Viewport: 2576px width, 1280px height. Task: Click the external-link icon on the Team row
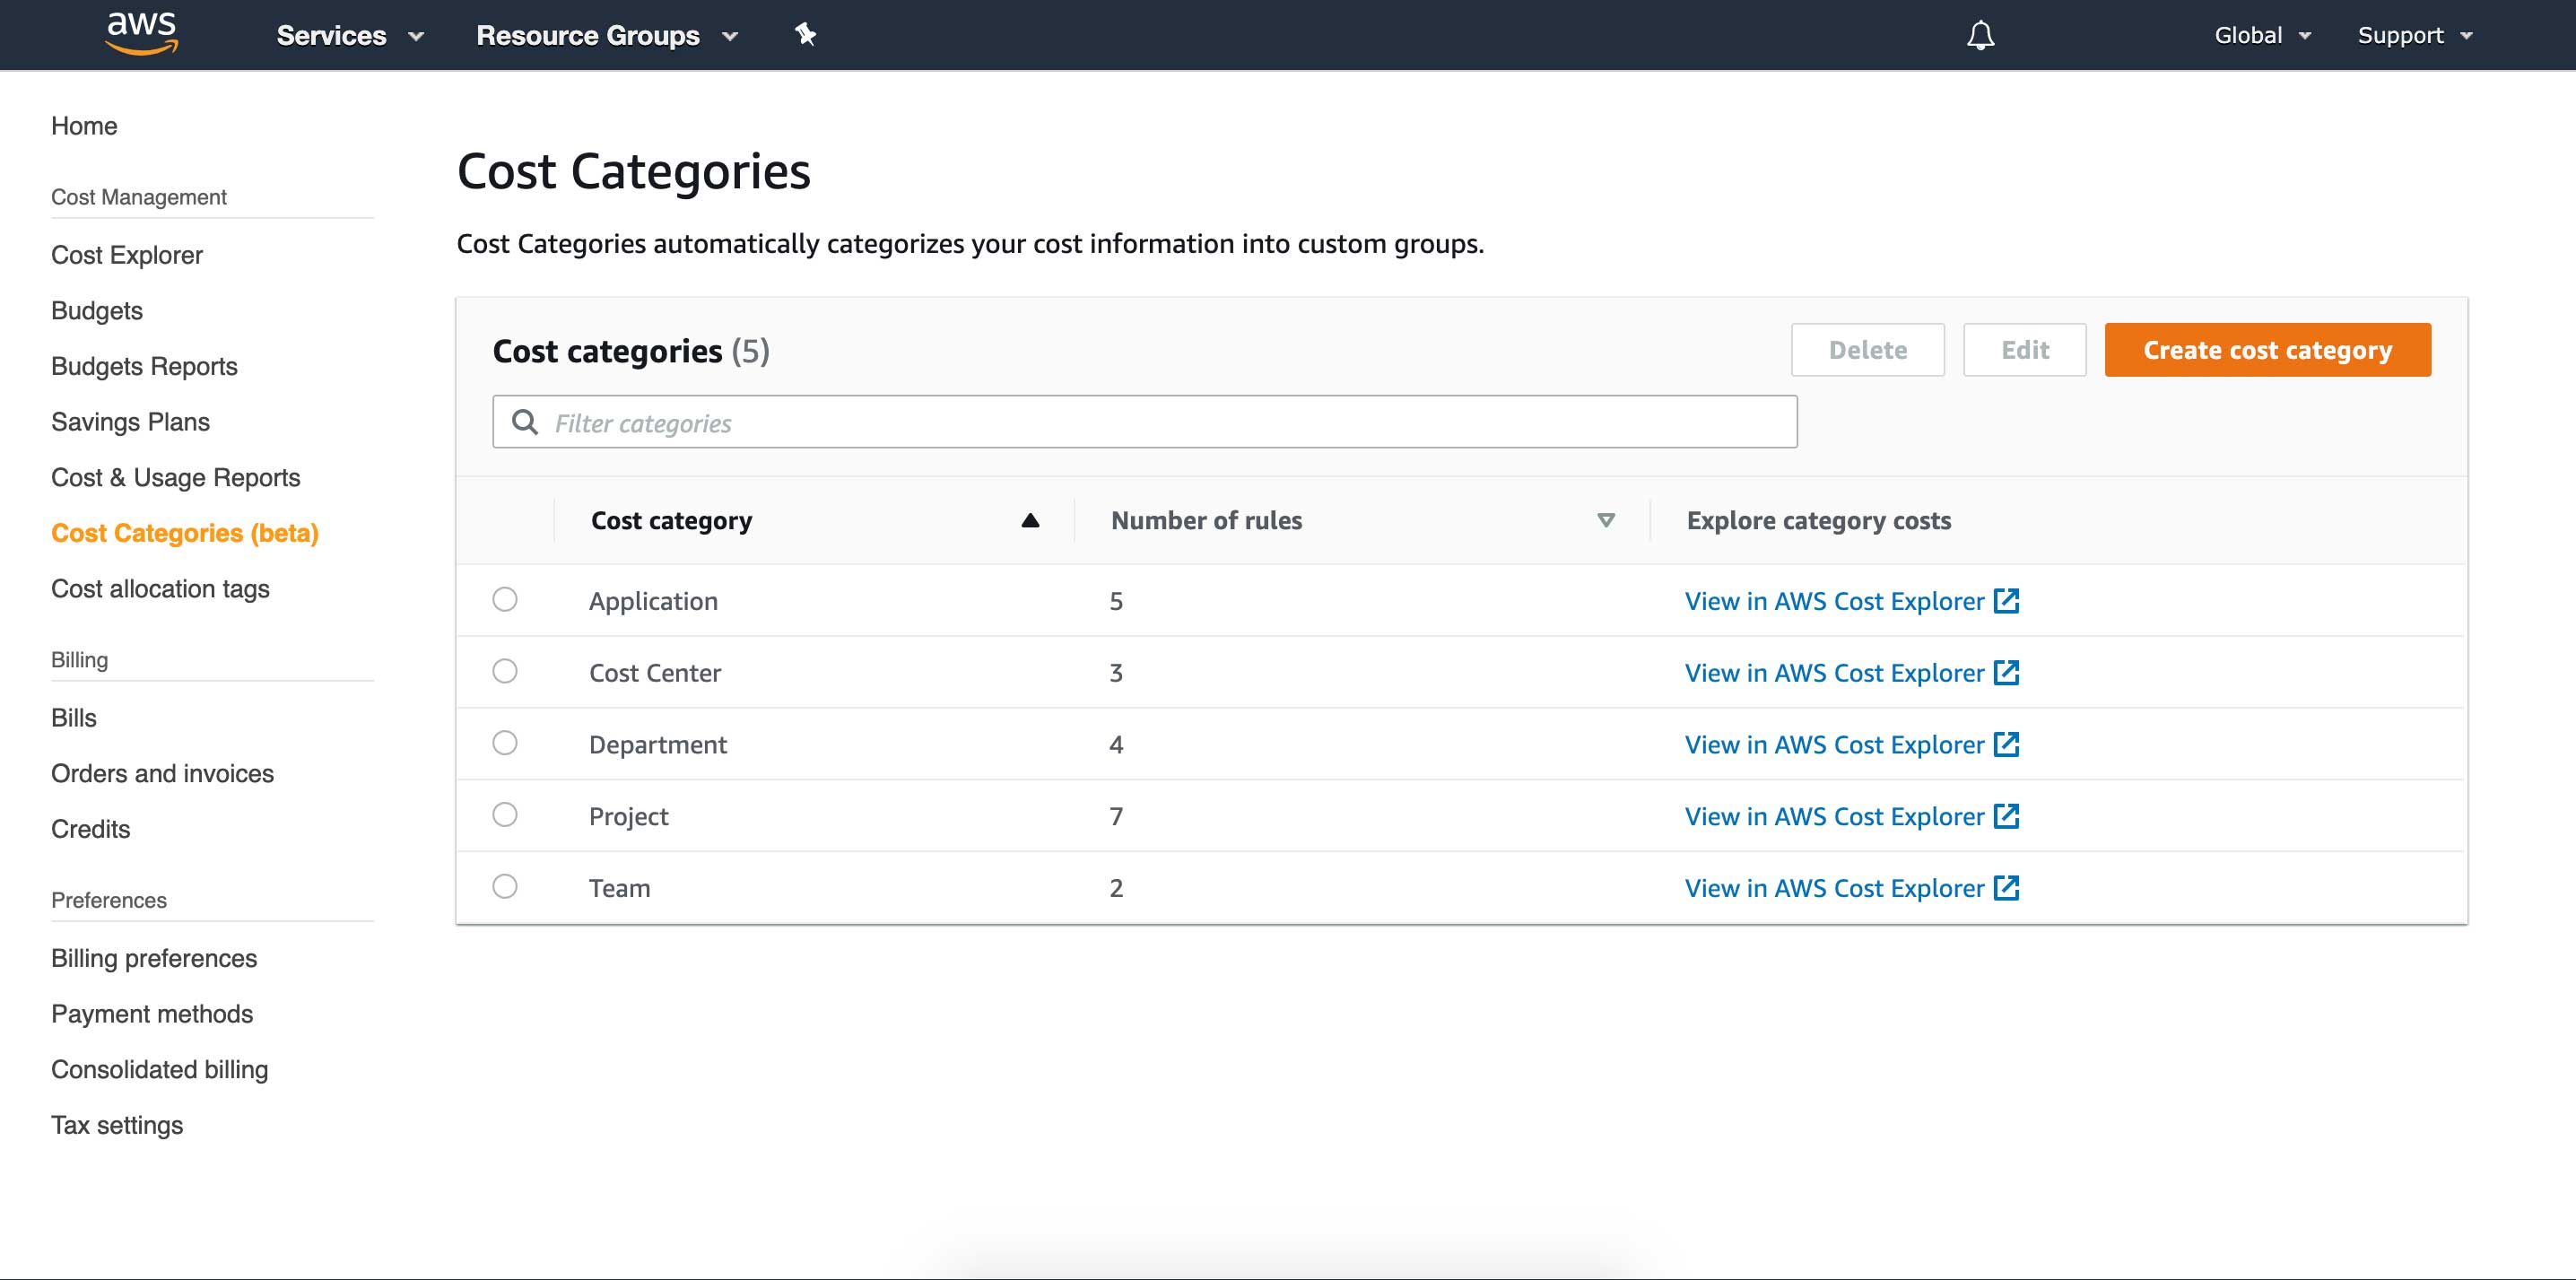[2008, 887]
